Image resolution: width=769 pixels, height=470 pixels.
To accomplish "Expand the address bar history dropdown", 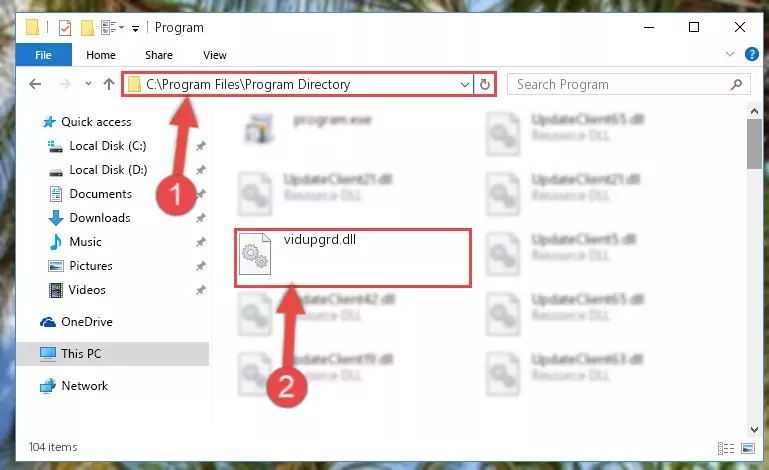I will click(464, 84).
